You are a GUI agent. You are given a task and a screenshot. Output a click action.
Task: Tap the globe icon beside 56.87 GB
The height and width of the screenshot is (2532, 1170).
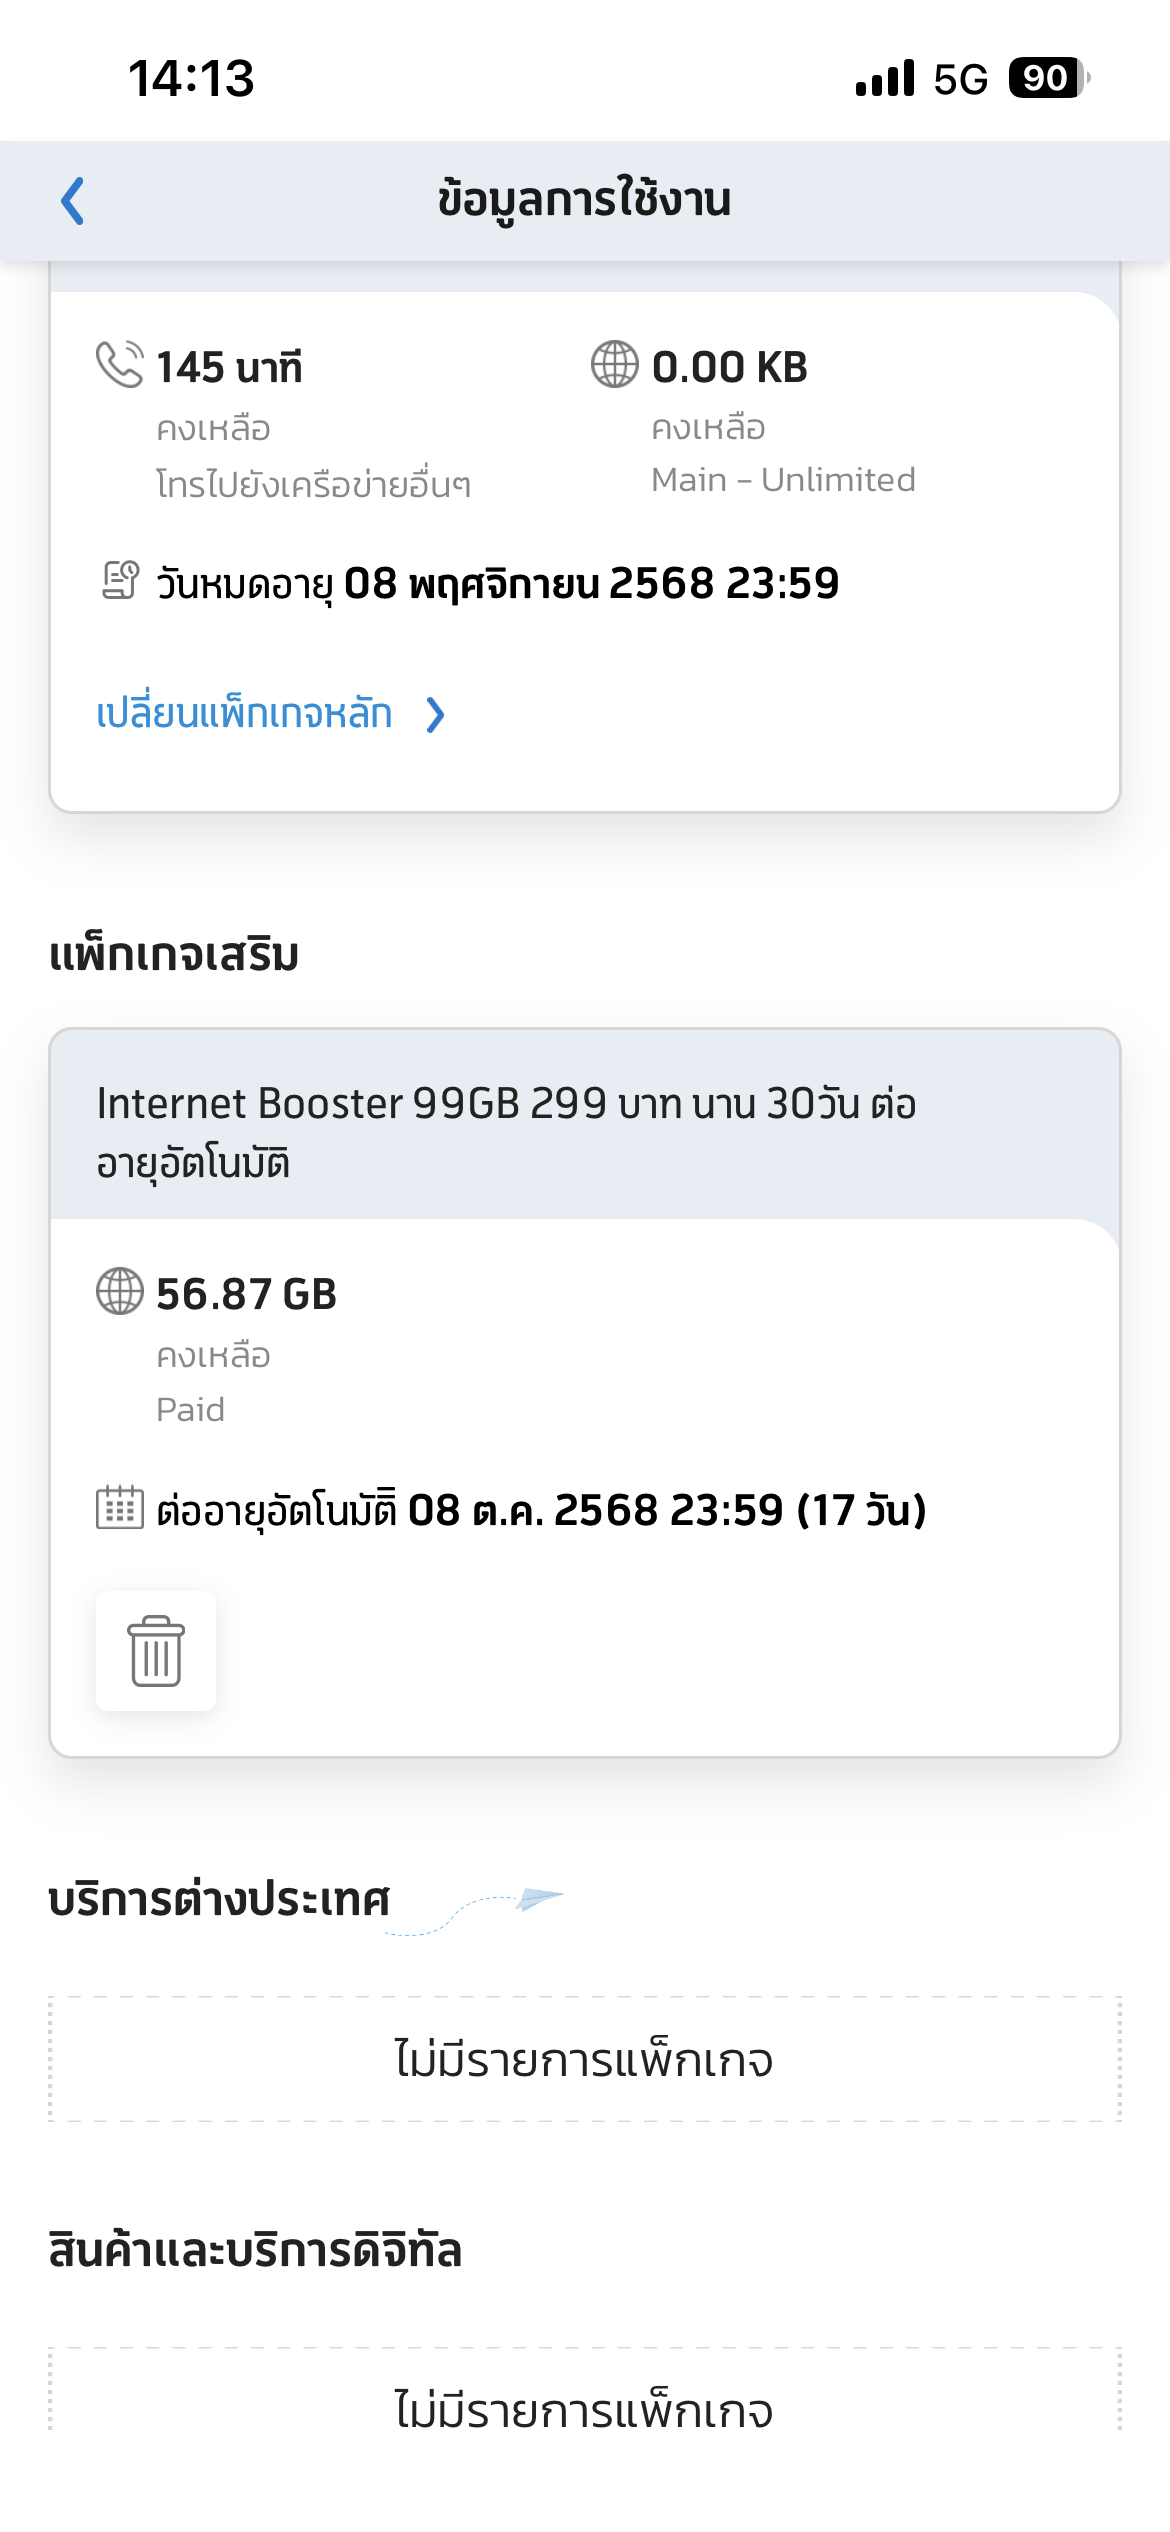click(120, 1291)
